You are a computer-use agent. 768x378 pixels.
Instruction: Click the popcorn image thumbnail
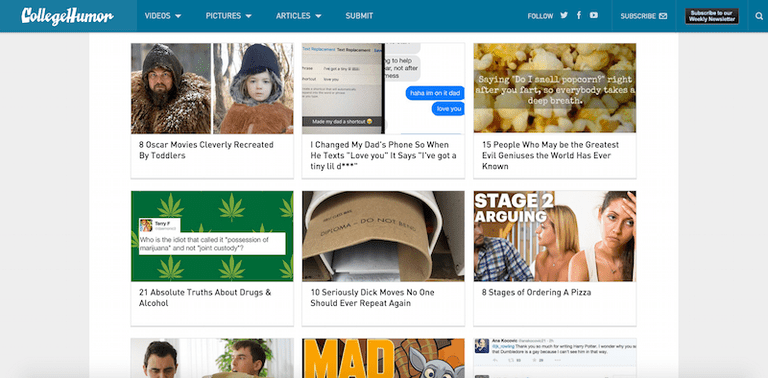click(554, 88)
